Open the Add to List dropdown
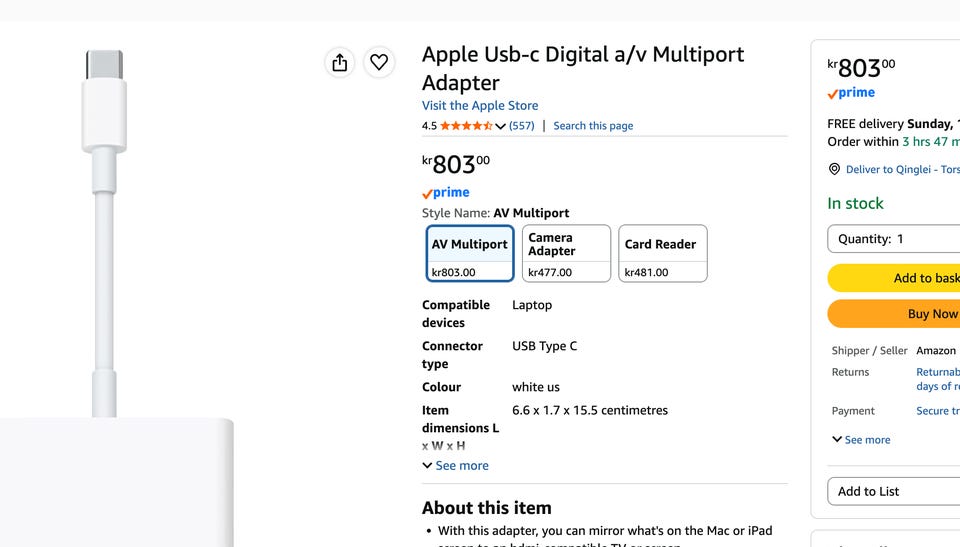 pos(894,491)
